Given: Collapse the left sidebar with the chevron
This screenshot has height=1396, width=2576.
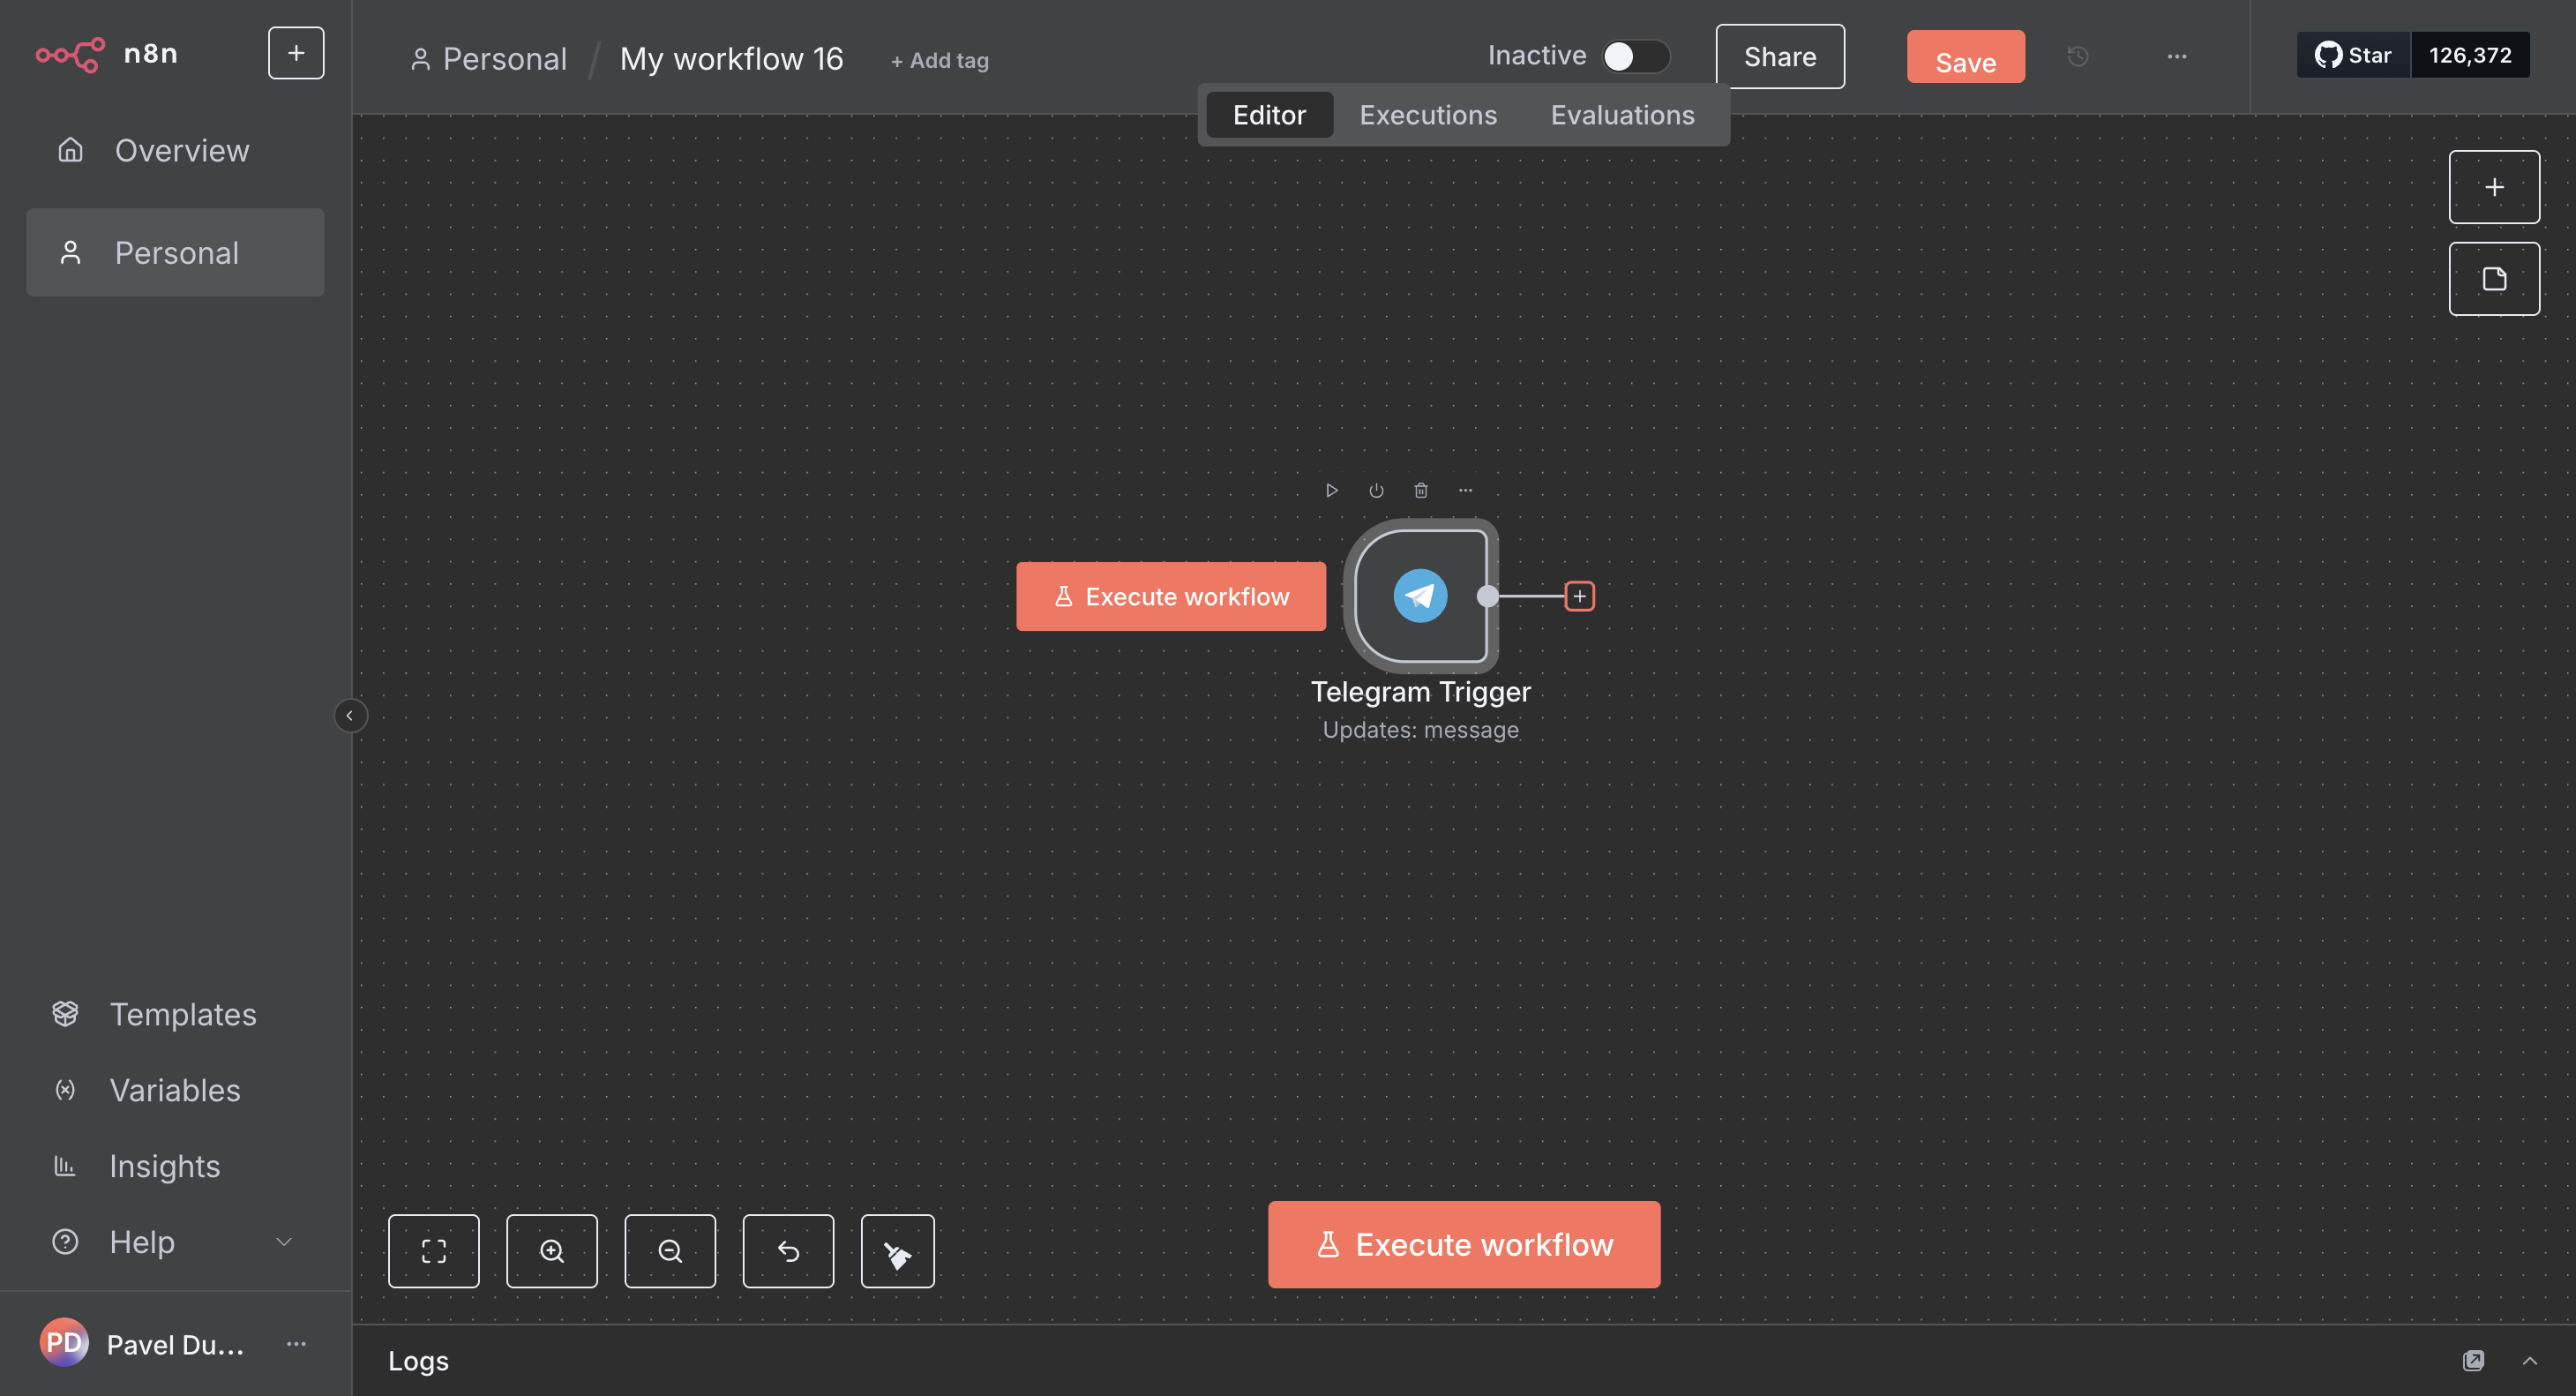Looking at the screenshot, I should pos(350,715).
